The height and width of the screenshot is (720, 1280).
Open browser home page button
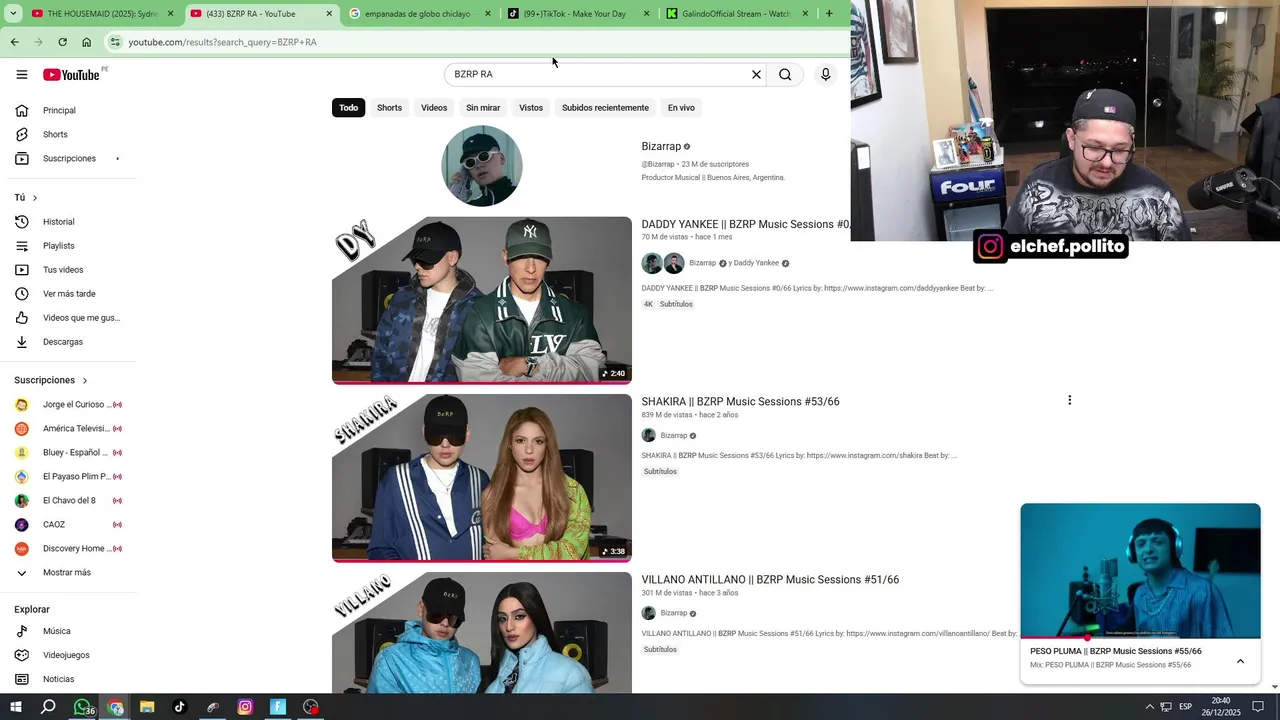(x=86, y=42)
